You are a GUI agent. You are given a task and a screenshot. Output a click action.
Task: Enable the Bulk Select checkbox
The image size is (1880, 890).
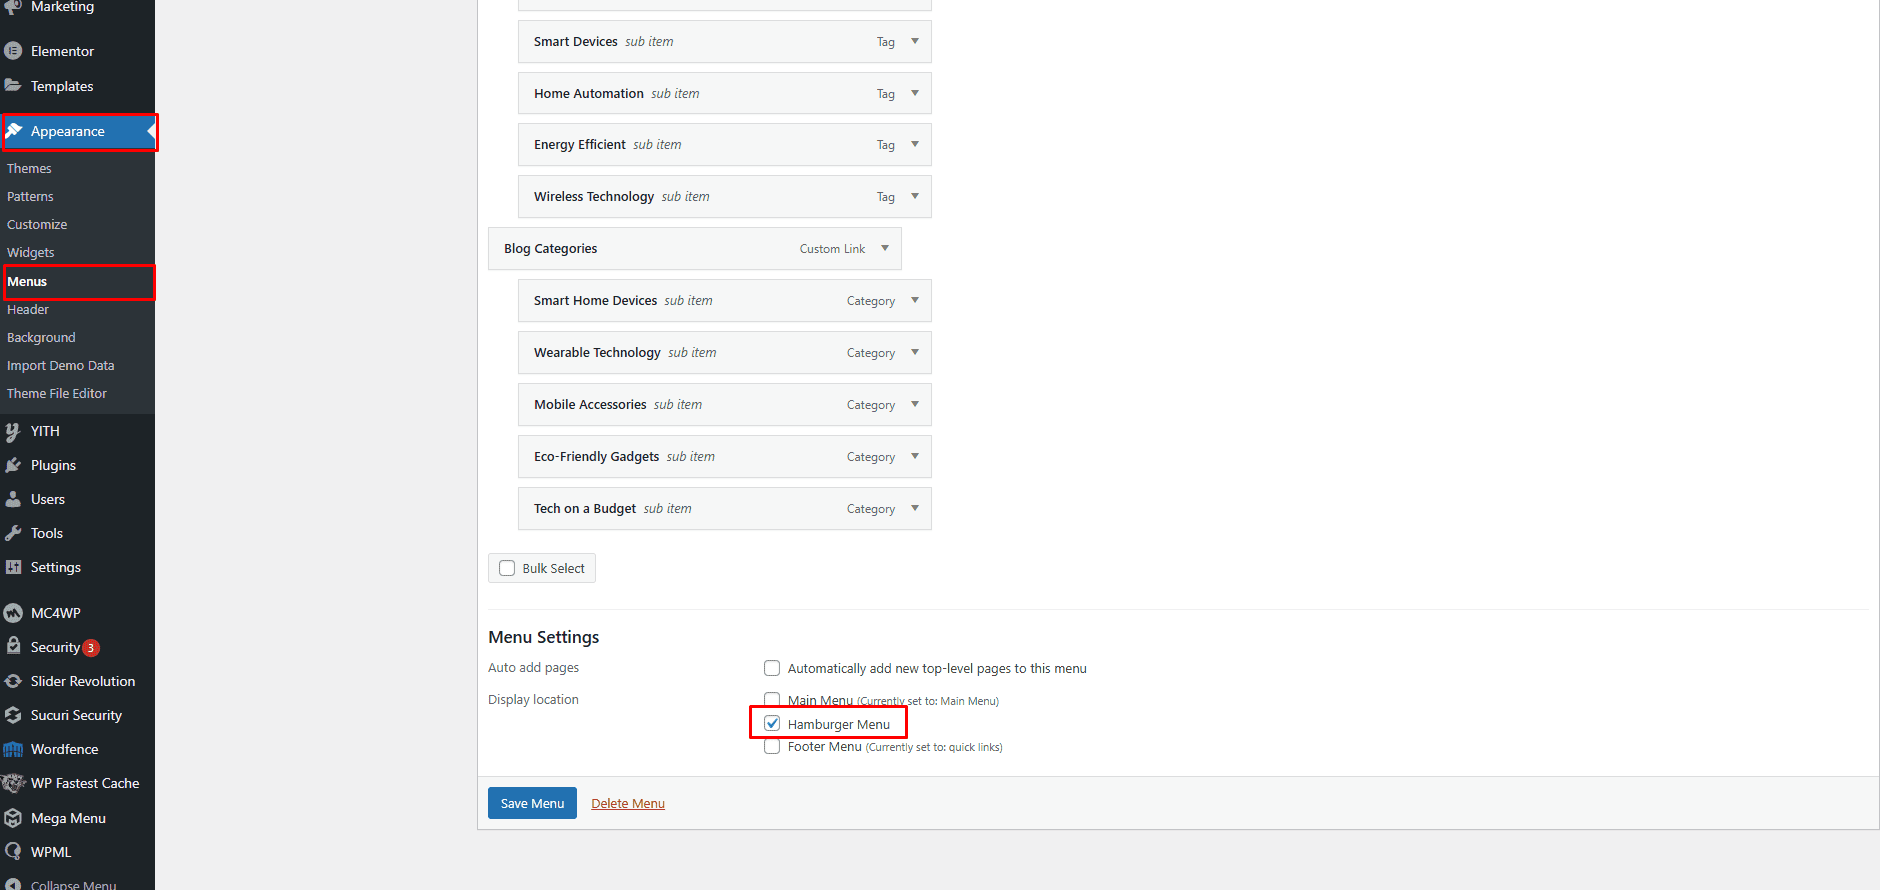(507, 568)
